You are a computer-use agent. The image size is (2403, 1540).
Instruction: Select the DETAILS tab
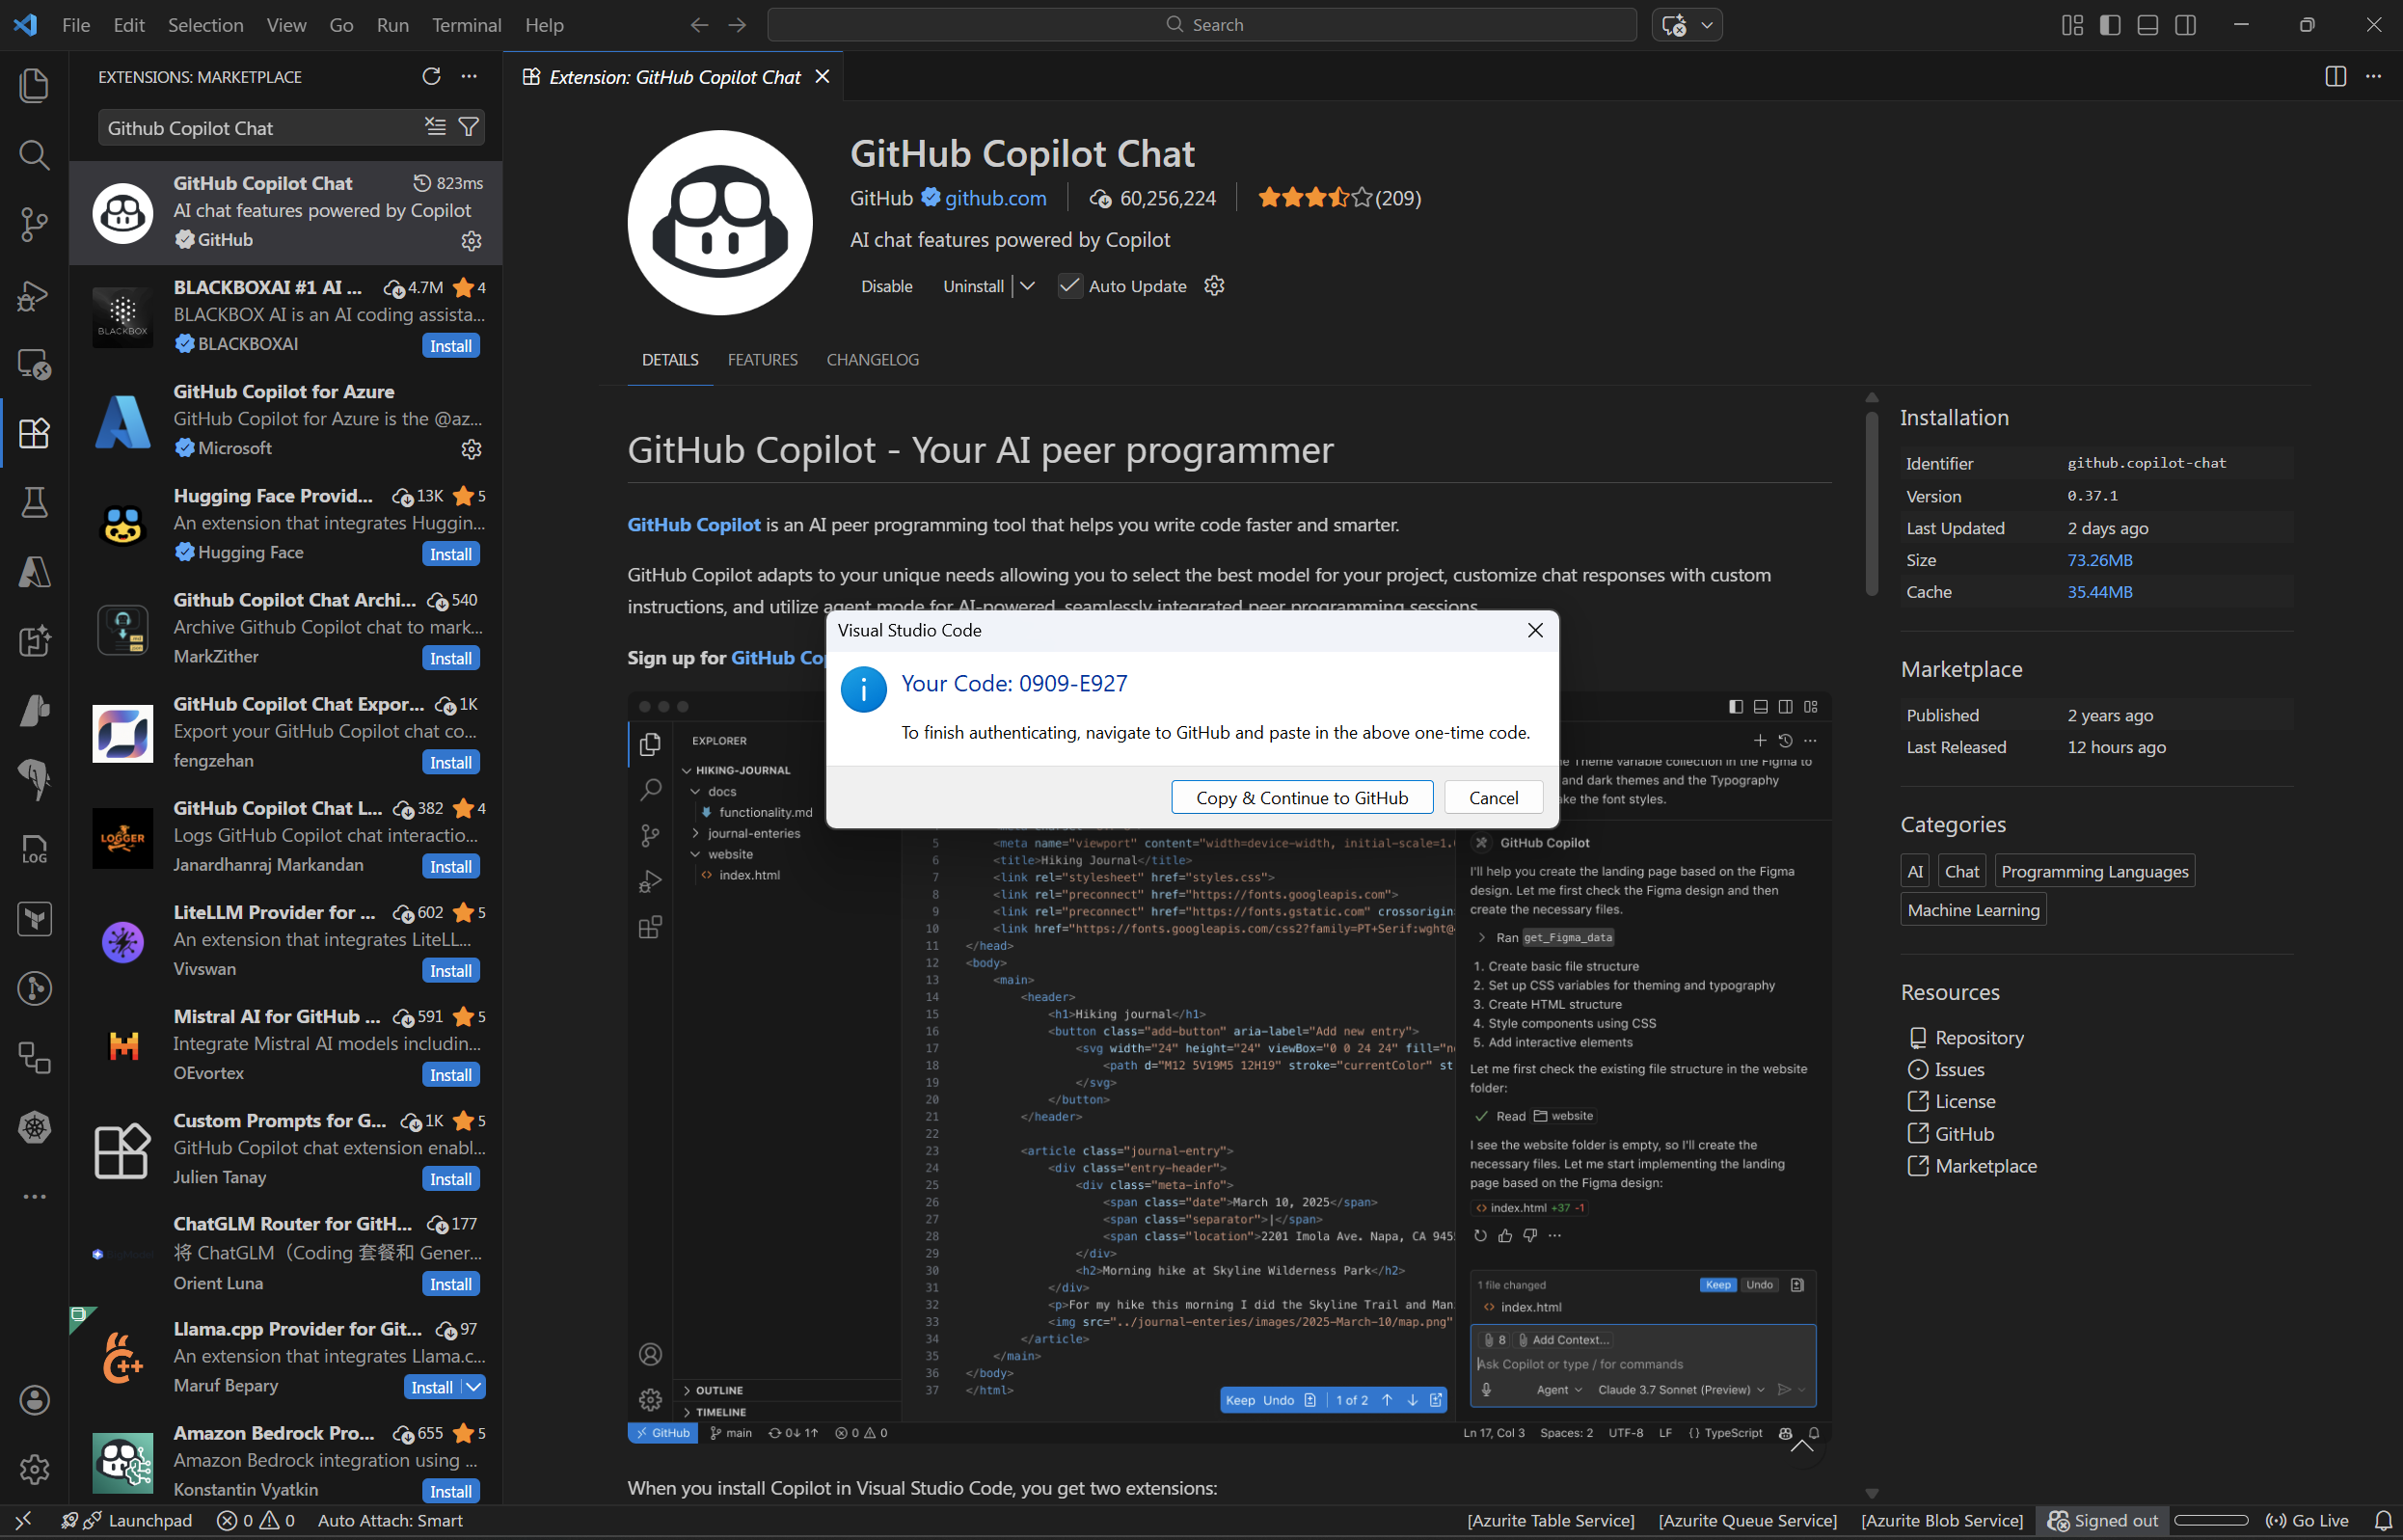[x=670, y=360]
